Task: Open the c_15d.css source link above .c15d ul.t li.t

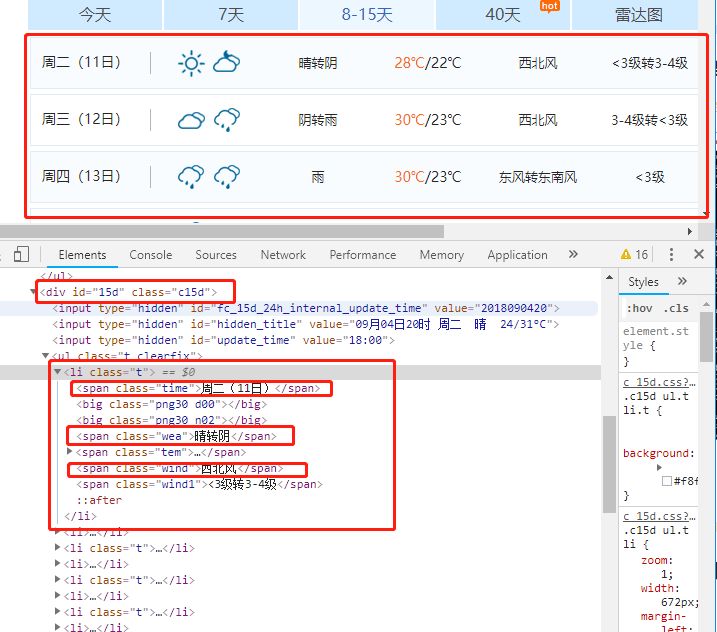Action: pyautogui.click(x=659, y=382)
